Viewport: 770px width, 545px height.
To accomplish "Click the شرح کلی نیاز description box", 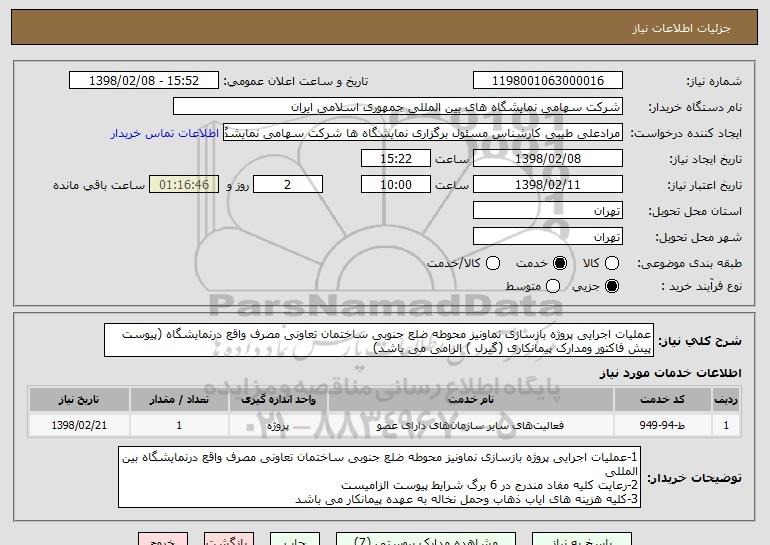I will (379, 340).
